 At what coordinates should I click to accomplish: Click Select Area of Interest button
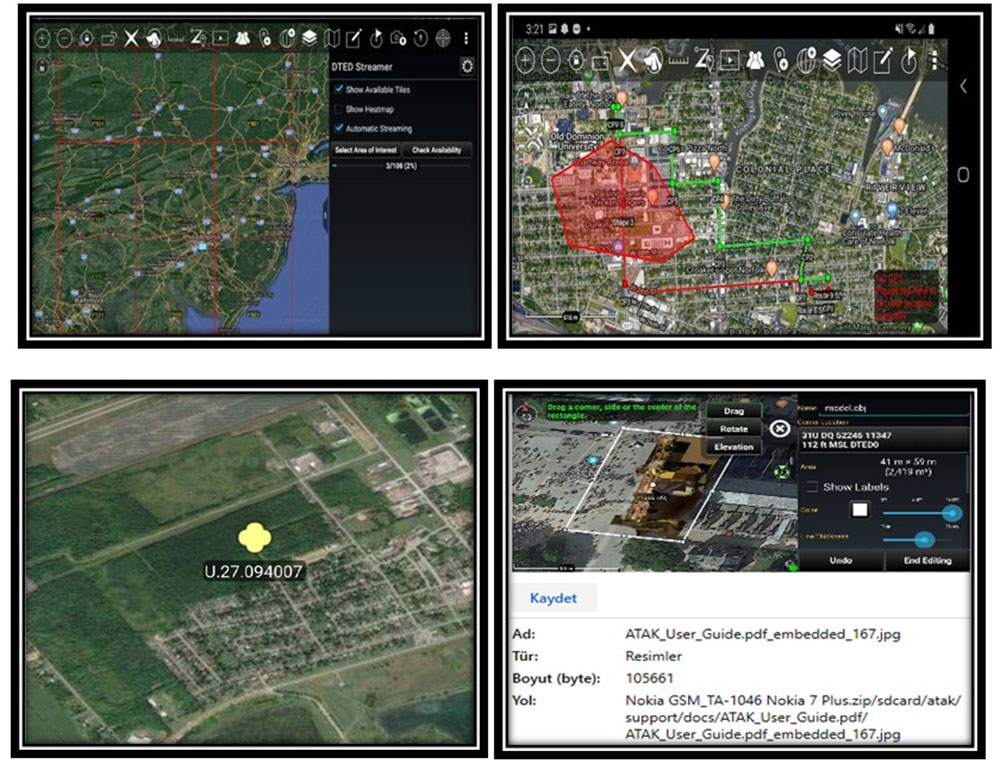(366, 150)
